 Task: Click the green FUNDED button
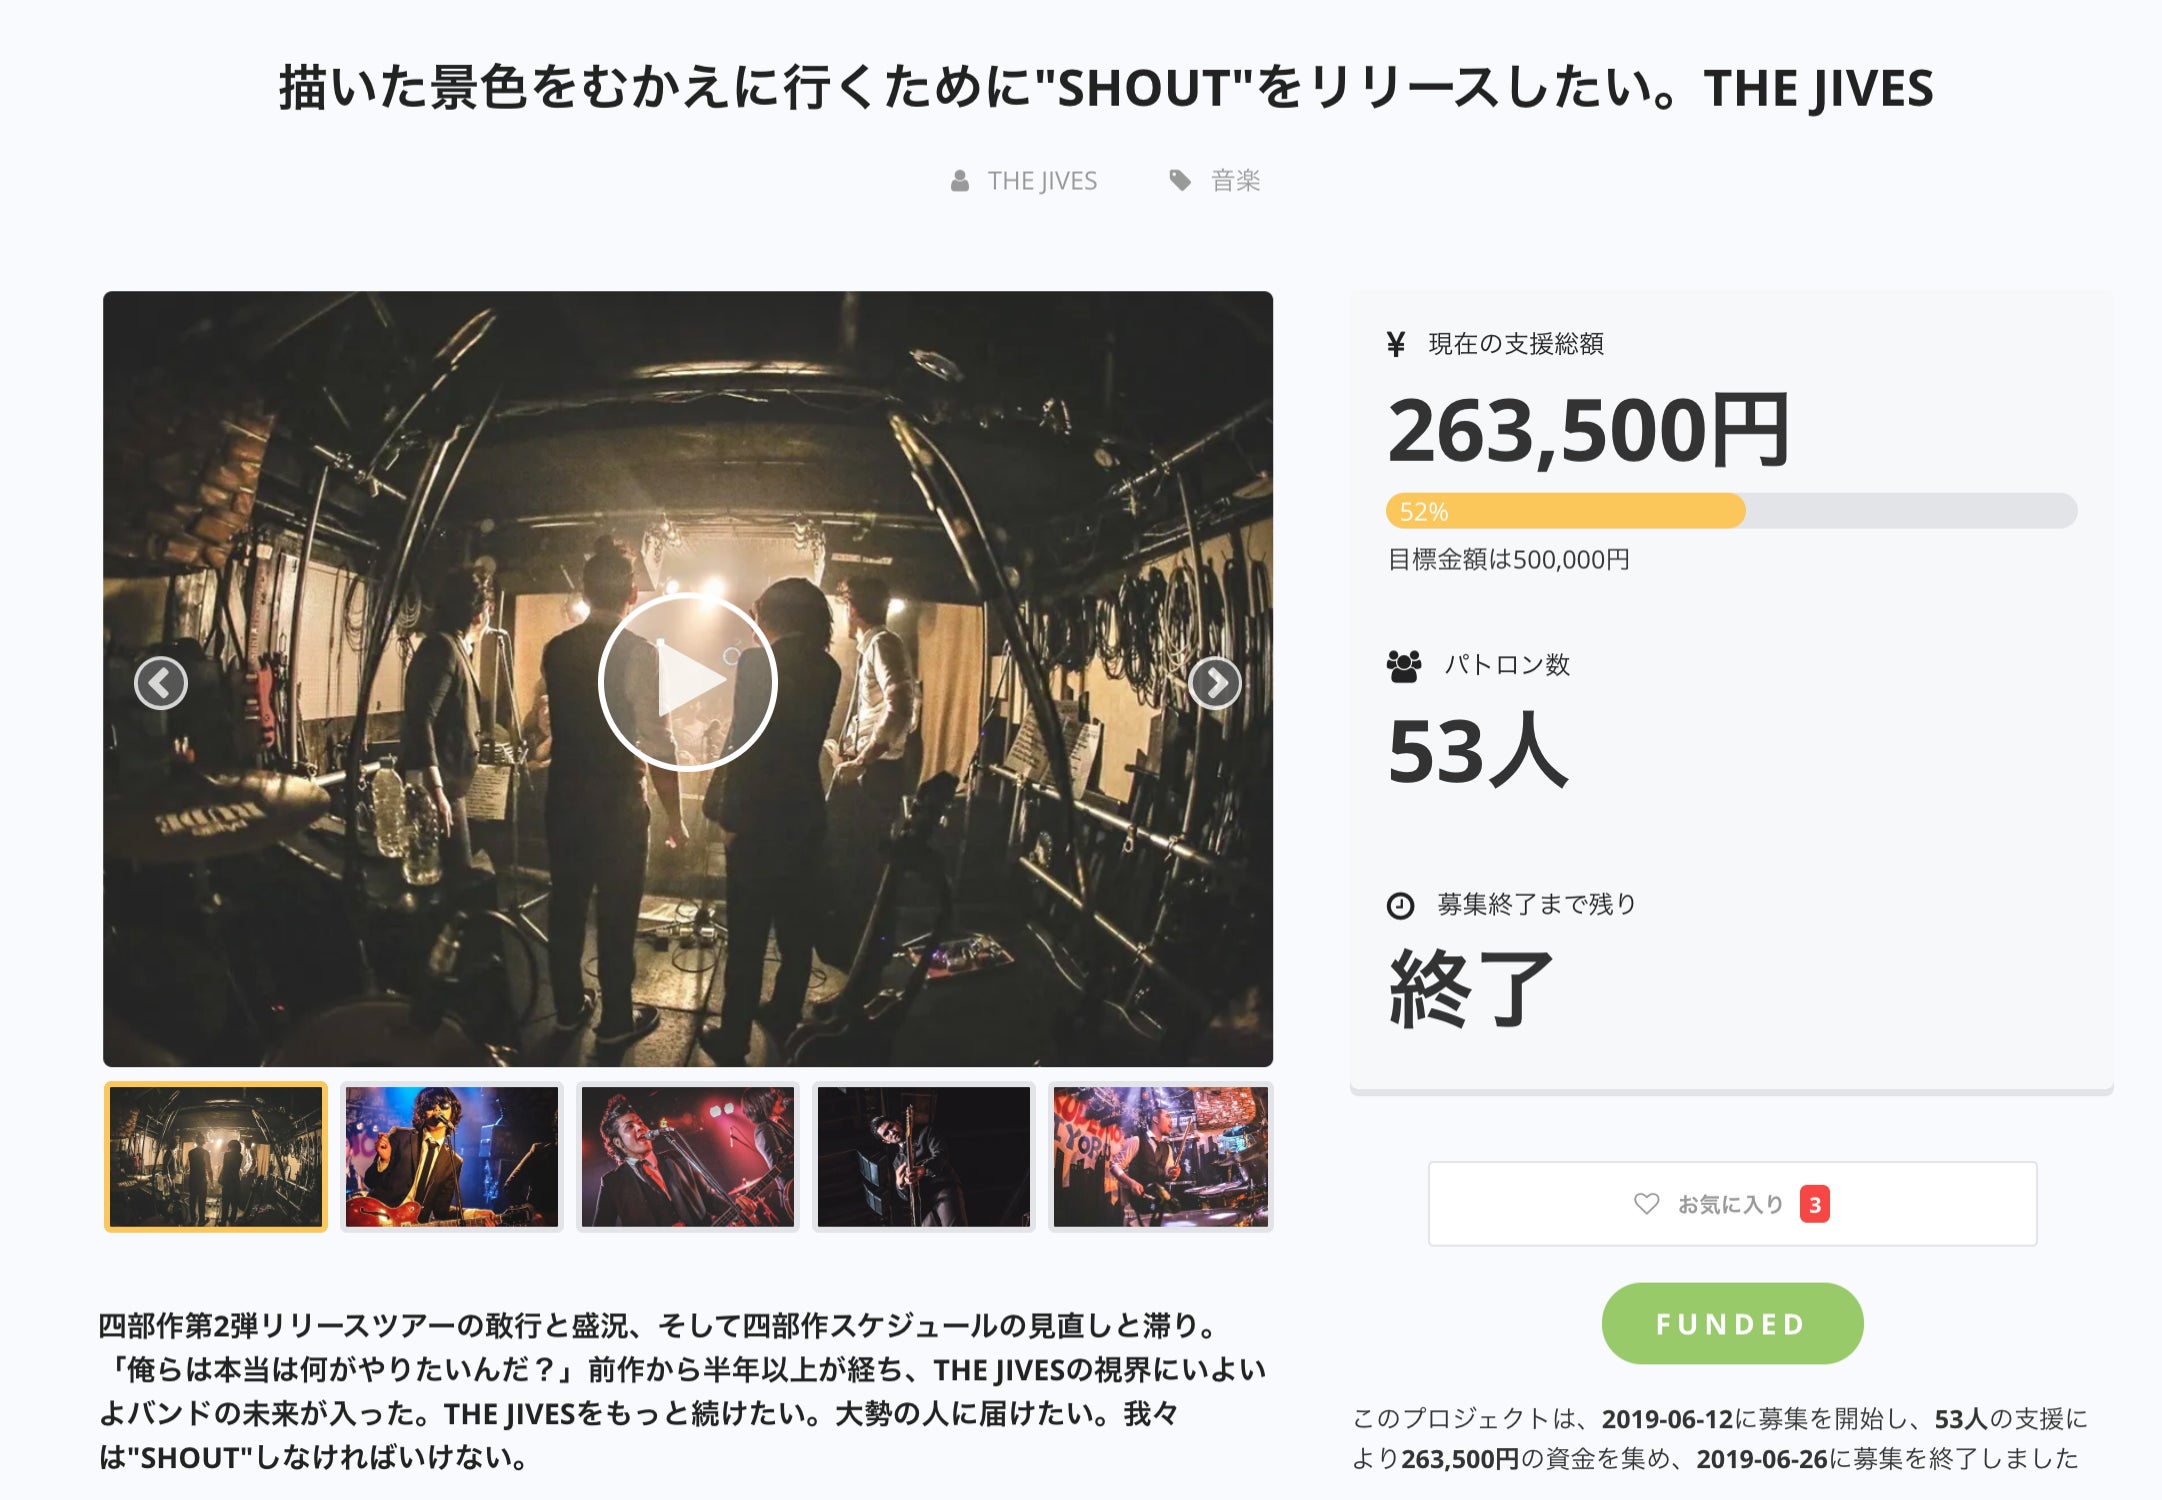(1732, 1324)
